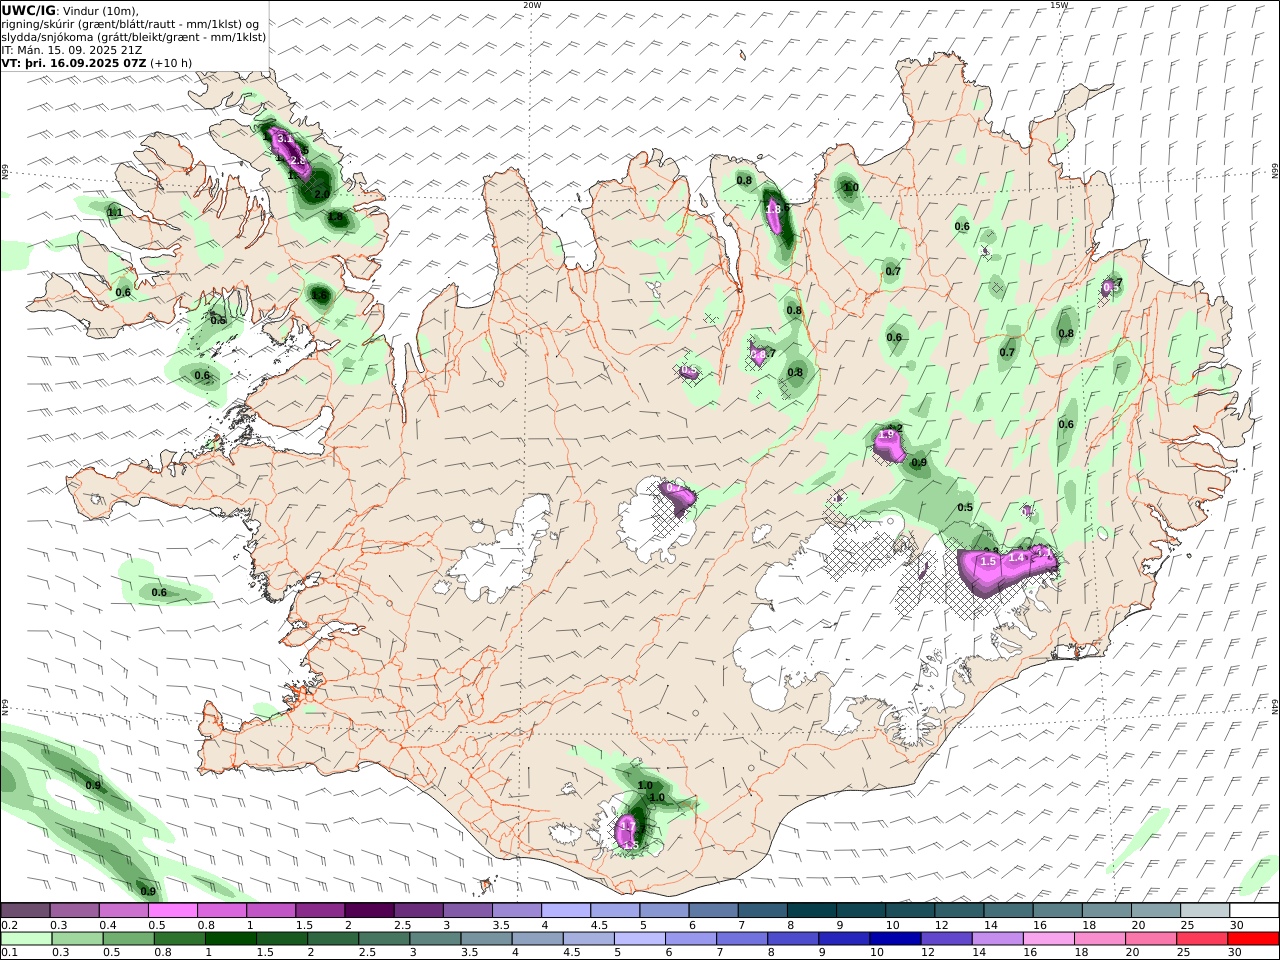
Task: Click the 0.5 value north of Vatnajökull
Action: click(965, 508)
